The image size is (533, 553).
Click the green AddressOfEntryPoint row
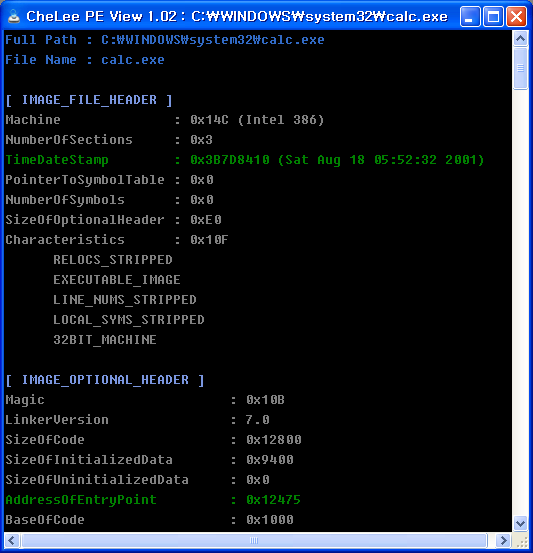(153, 500)
